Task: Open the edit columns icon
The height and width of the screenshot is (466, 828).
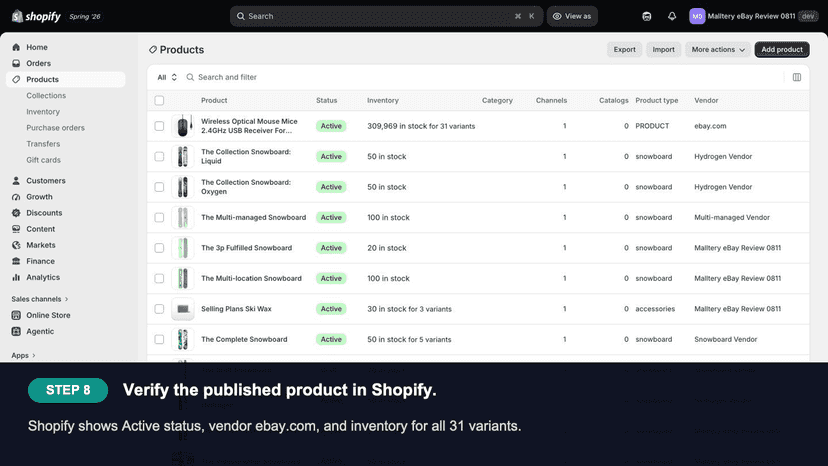Action: click(797, 77)
